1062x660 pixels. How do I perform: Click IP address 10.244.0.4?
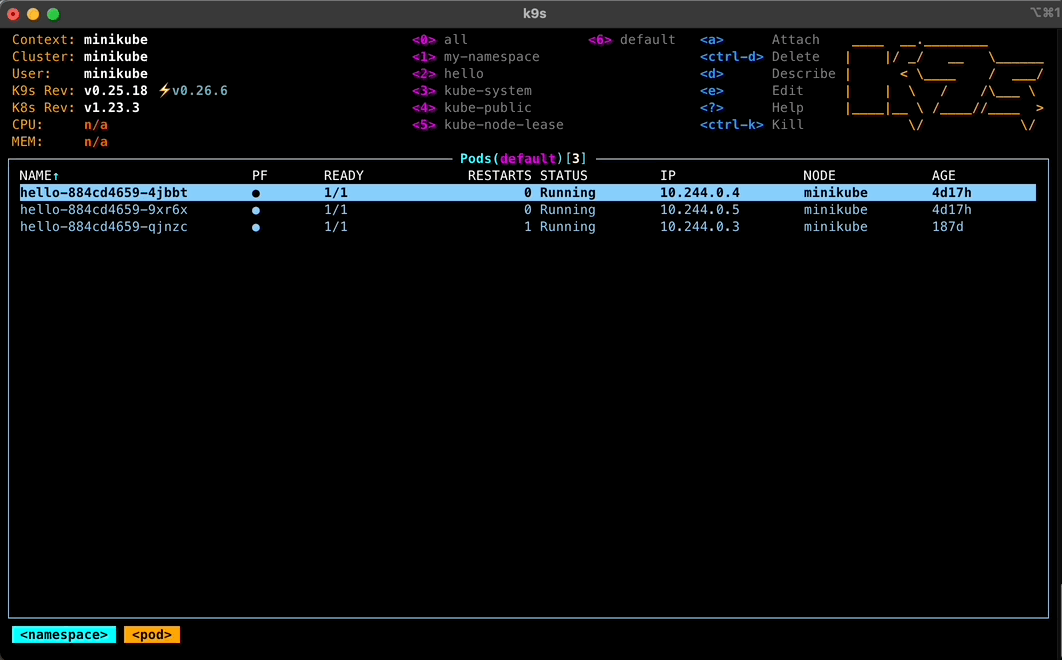click(700, 193)
